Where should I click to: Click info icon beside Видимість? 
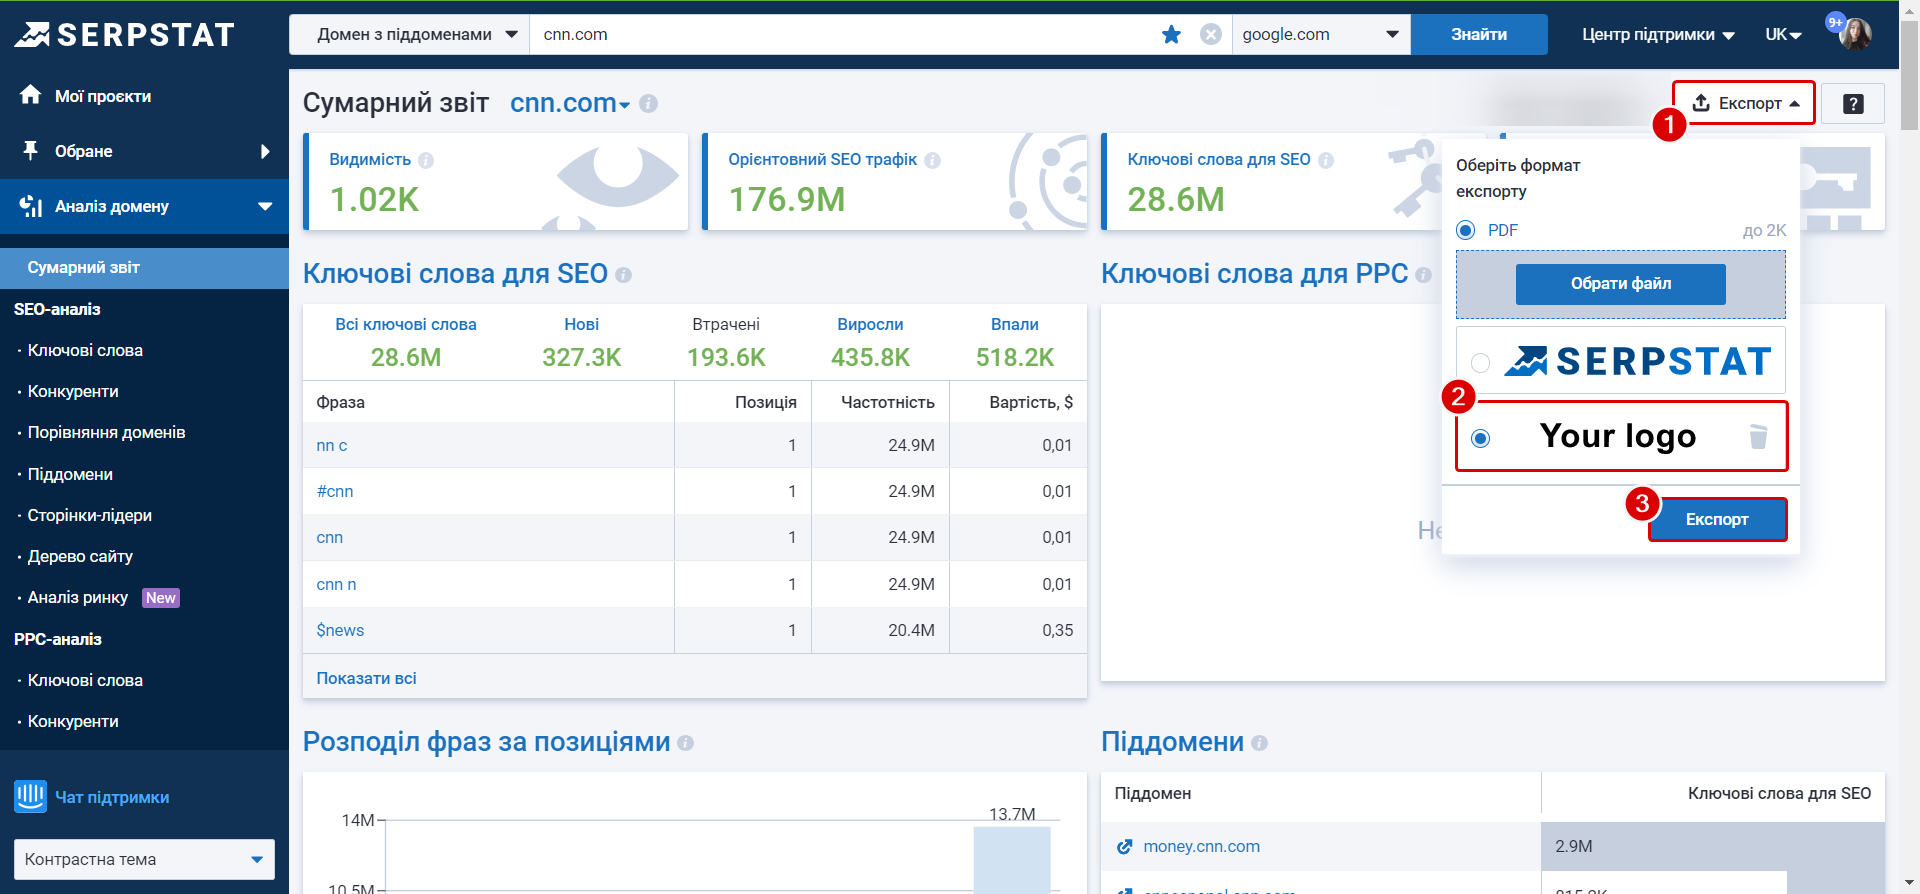426,160
